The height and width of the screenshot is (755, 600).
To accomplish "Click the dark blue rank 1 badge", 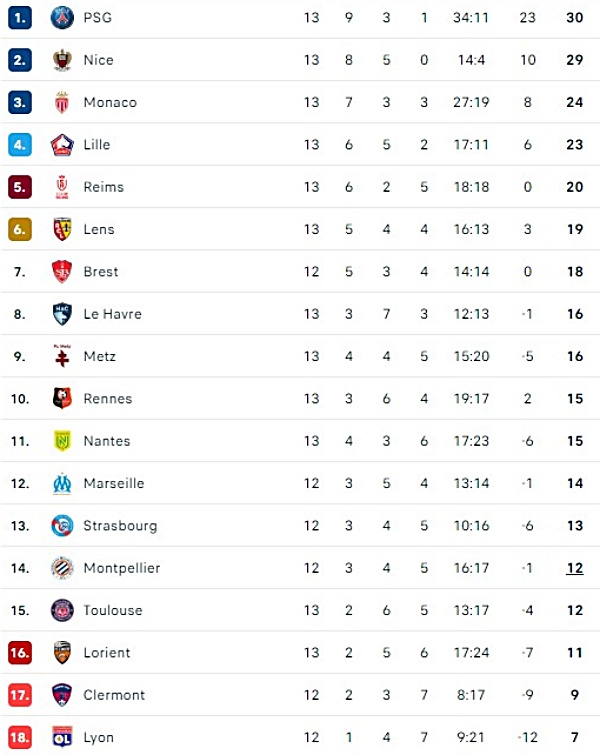I will tap(20, 18).
